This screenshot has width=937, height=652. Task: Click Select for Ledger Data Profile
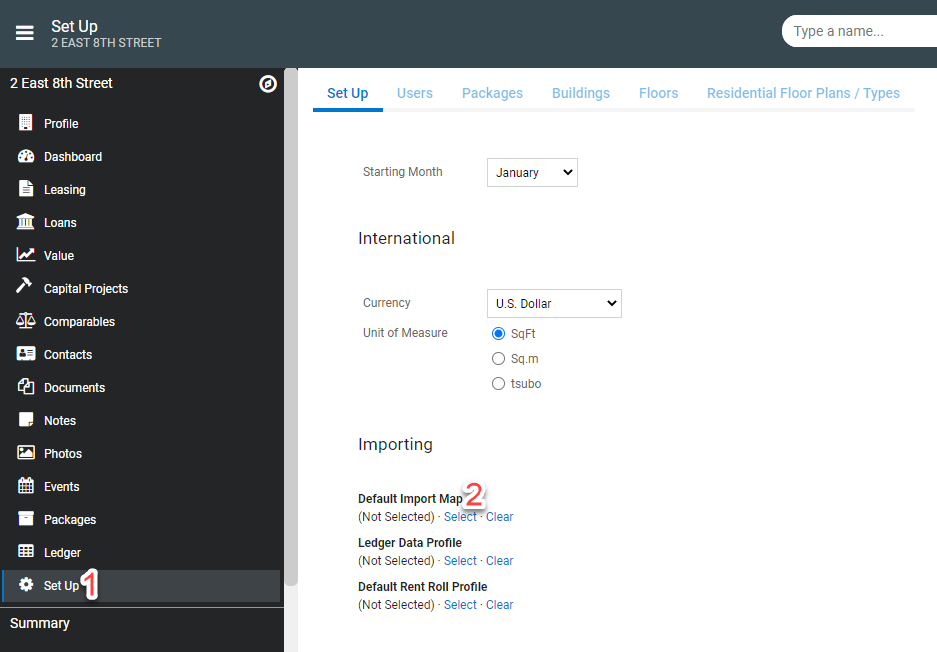coord(460,561)
